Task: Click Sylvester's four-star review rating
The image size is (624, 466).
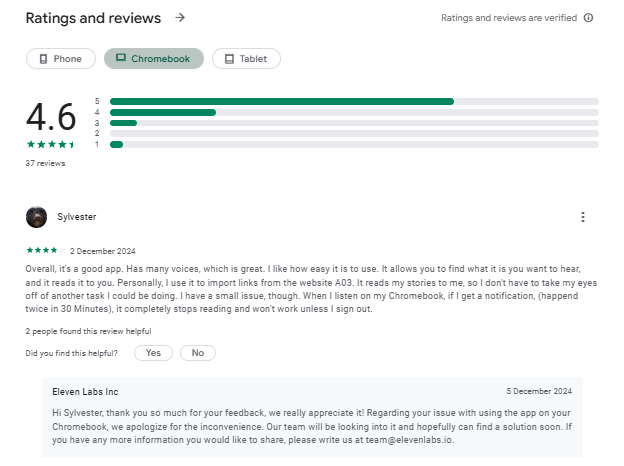Action: tap(45, 250)
